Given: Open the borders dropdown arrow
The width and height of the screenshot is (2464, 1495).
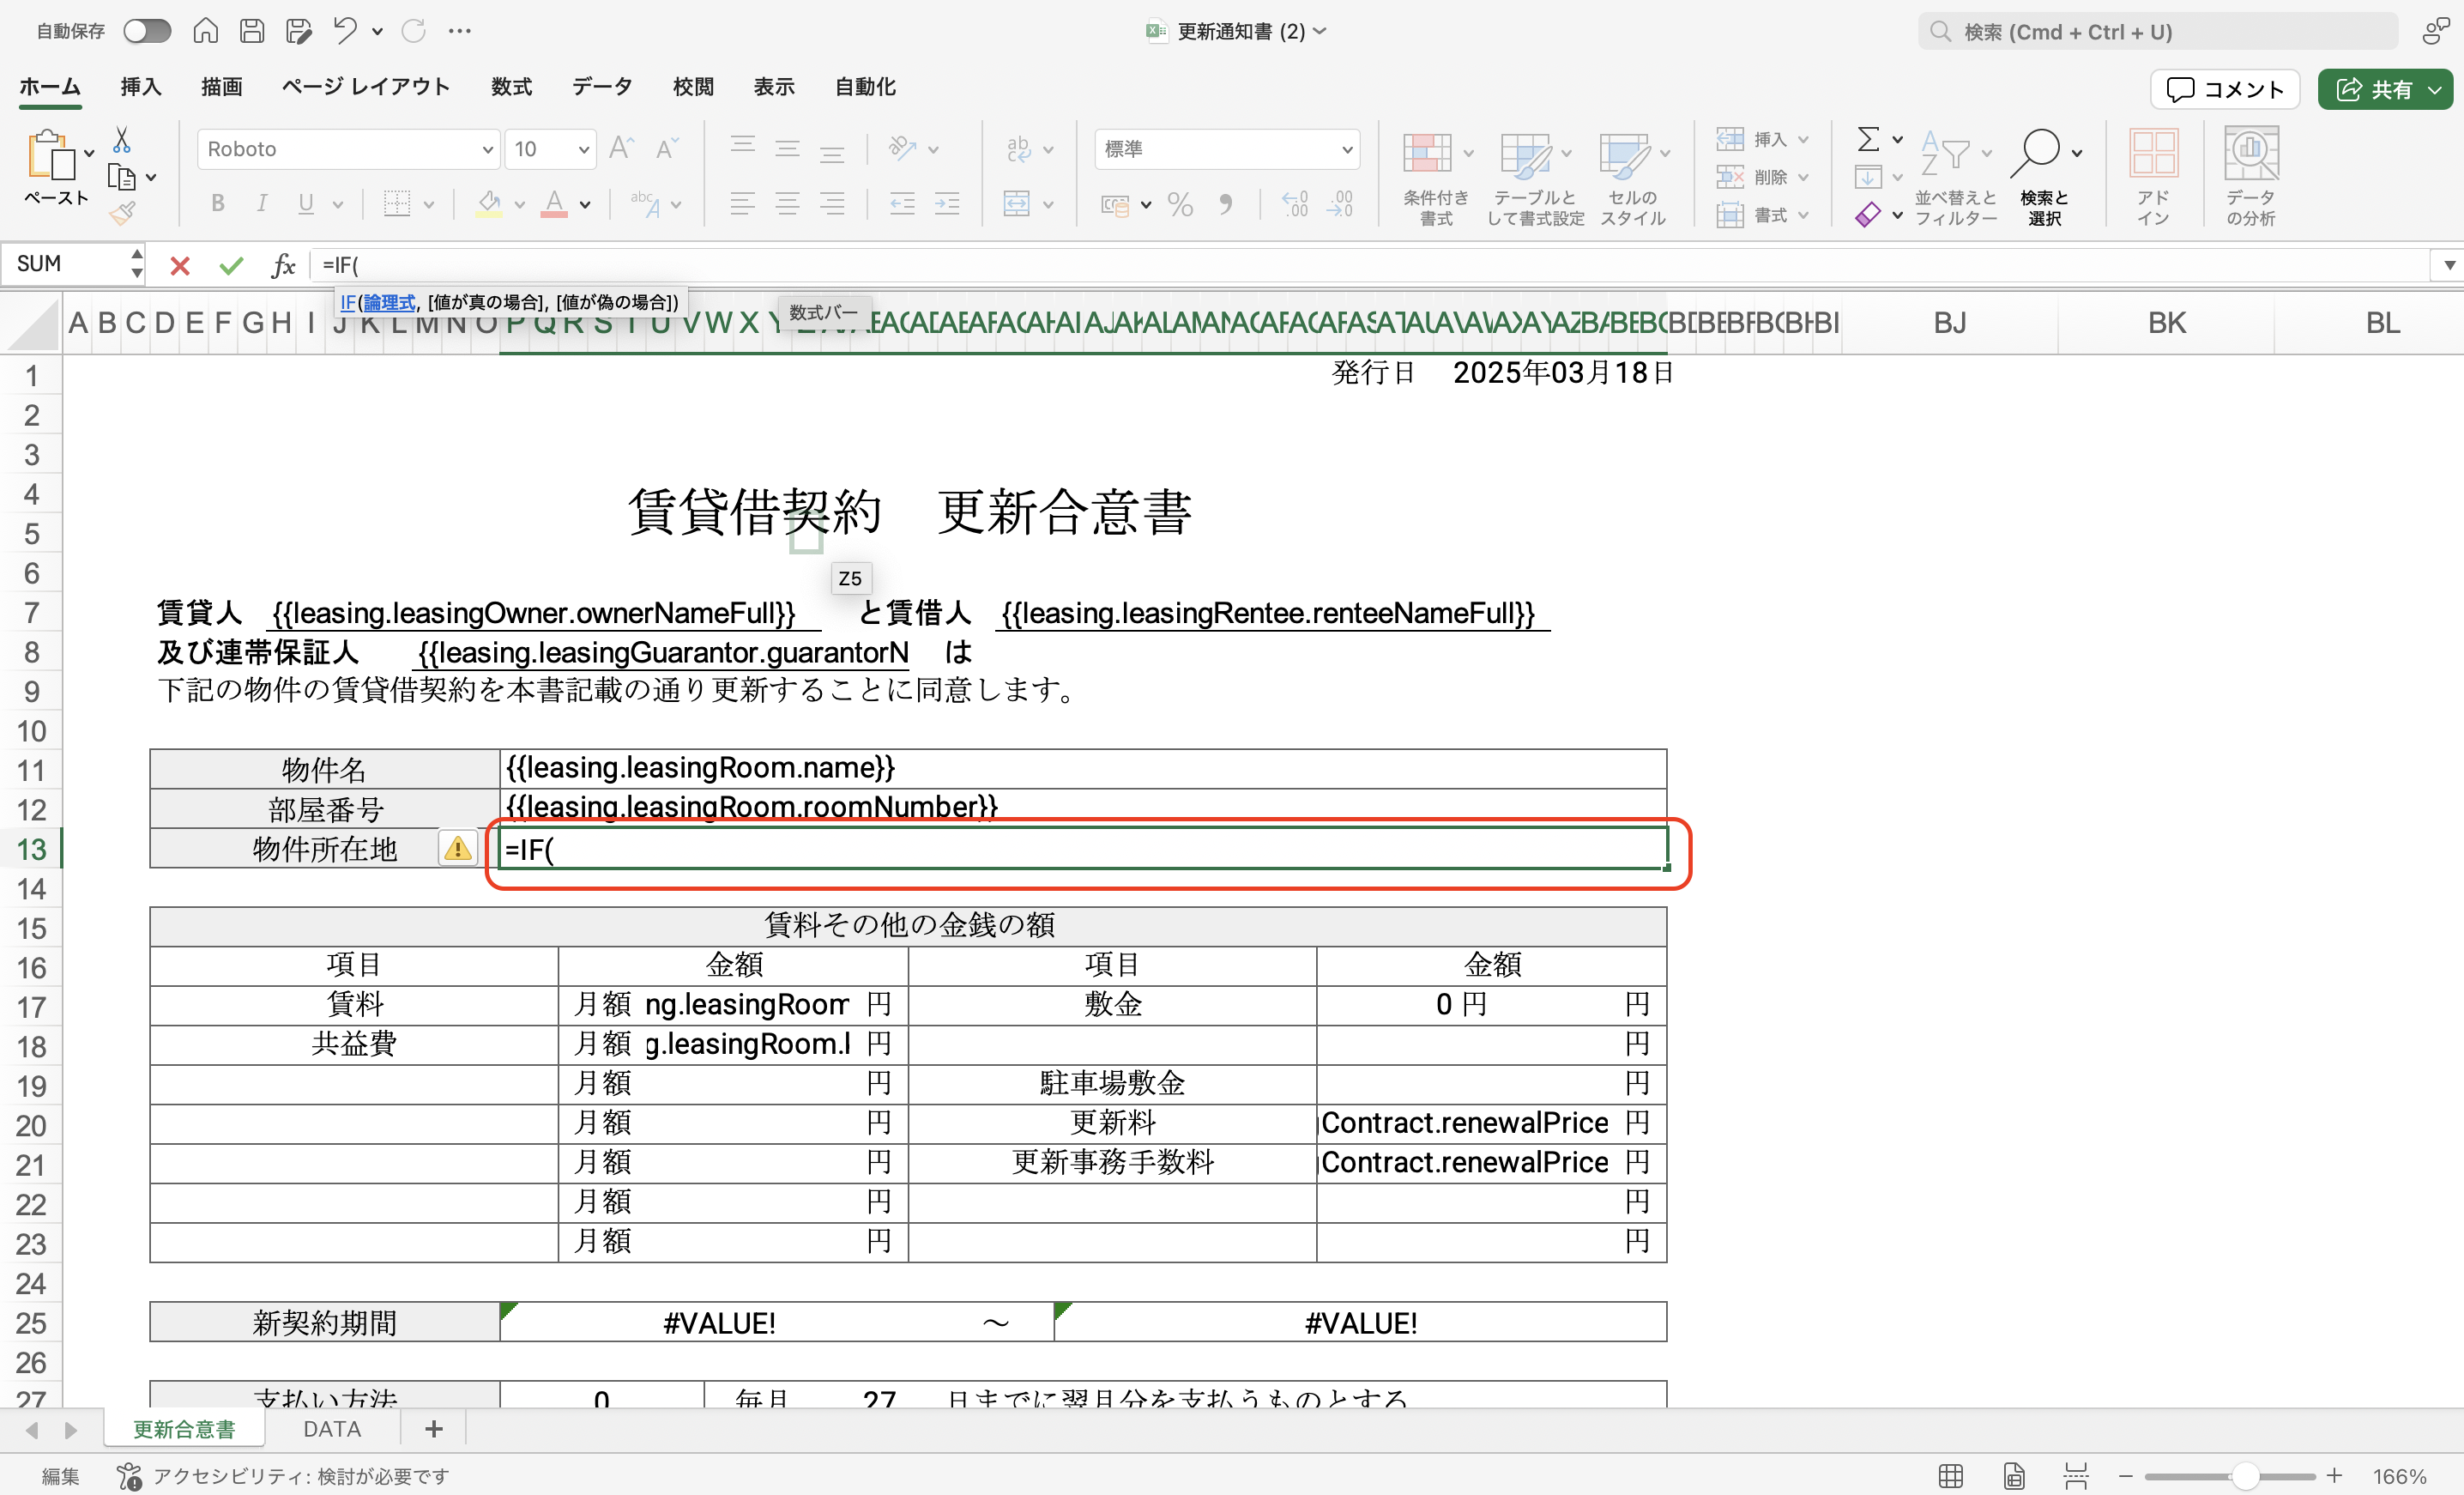Looking at the screenshot, I should click(x=429, y=205).
